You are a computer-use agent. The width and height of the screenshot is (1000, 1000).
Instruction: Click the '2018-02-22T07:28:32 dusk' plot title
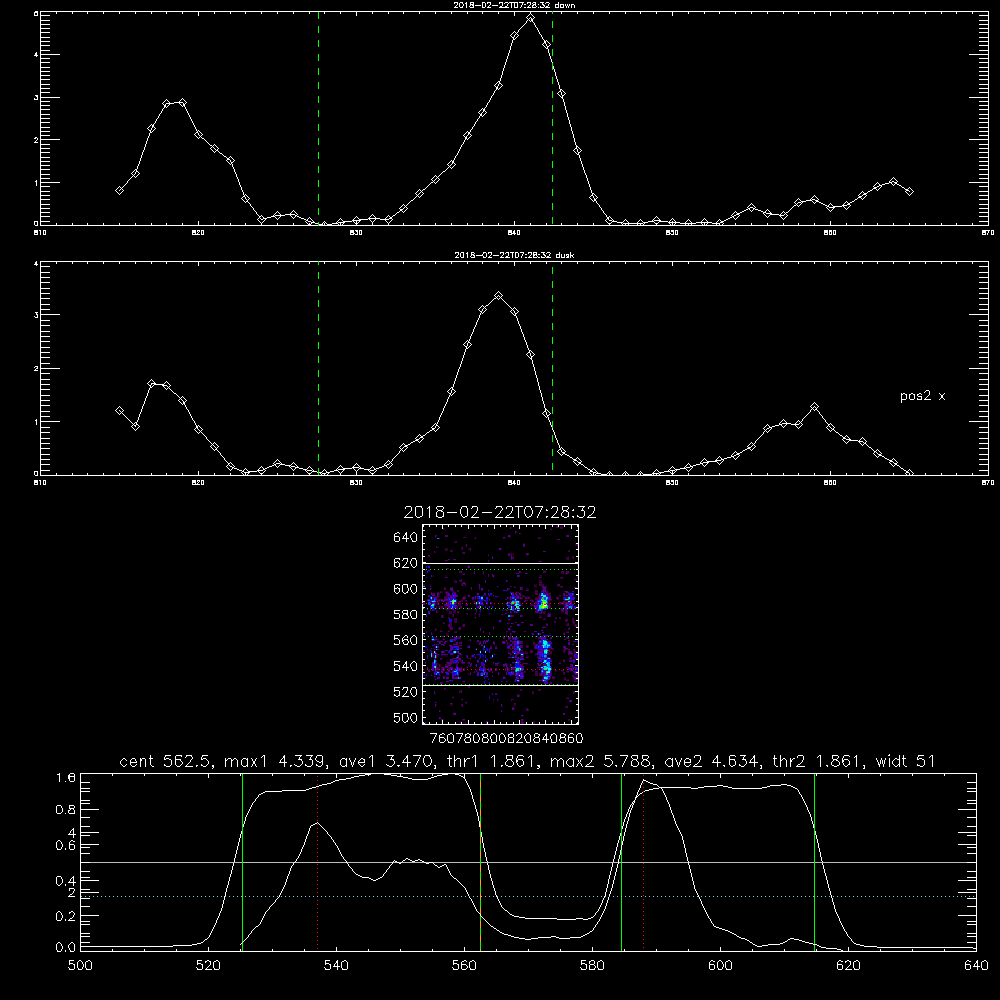coord(514,255)
